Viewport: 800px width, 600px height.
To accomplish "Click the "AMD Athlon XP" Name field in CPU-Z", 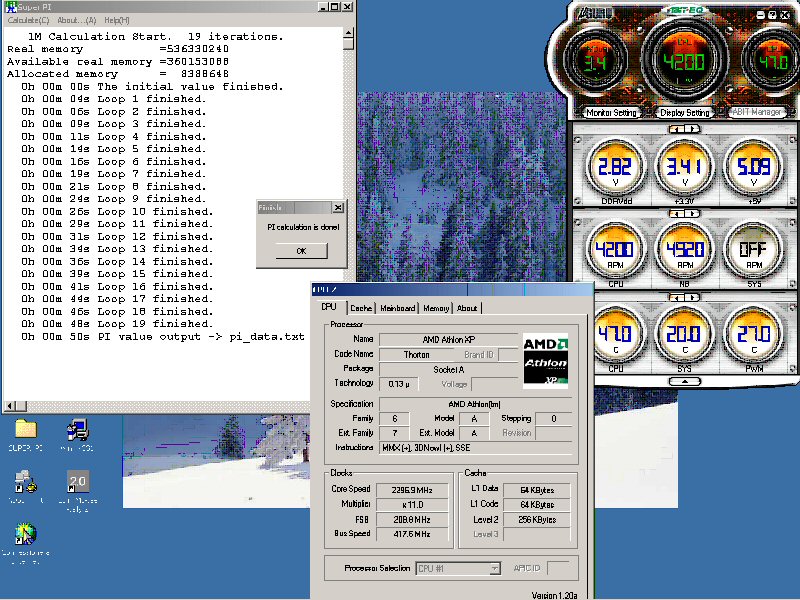I will coord(448,340).
